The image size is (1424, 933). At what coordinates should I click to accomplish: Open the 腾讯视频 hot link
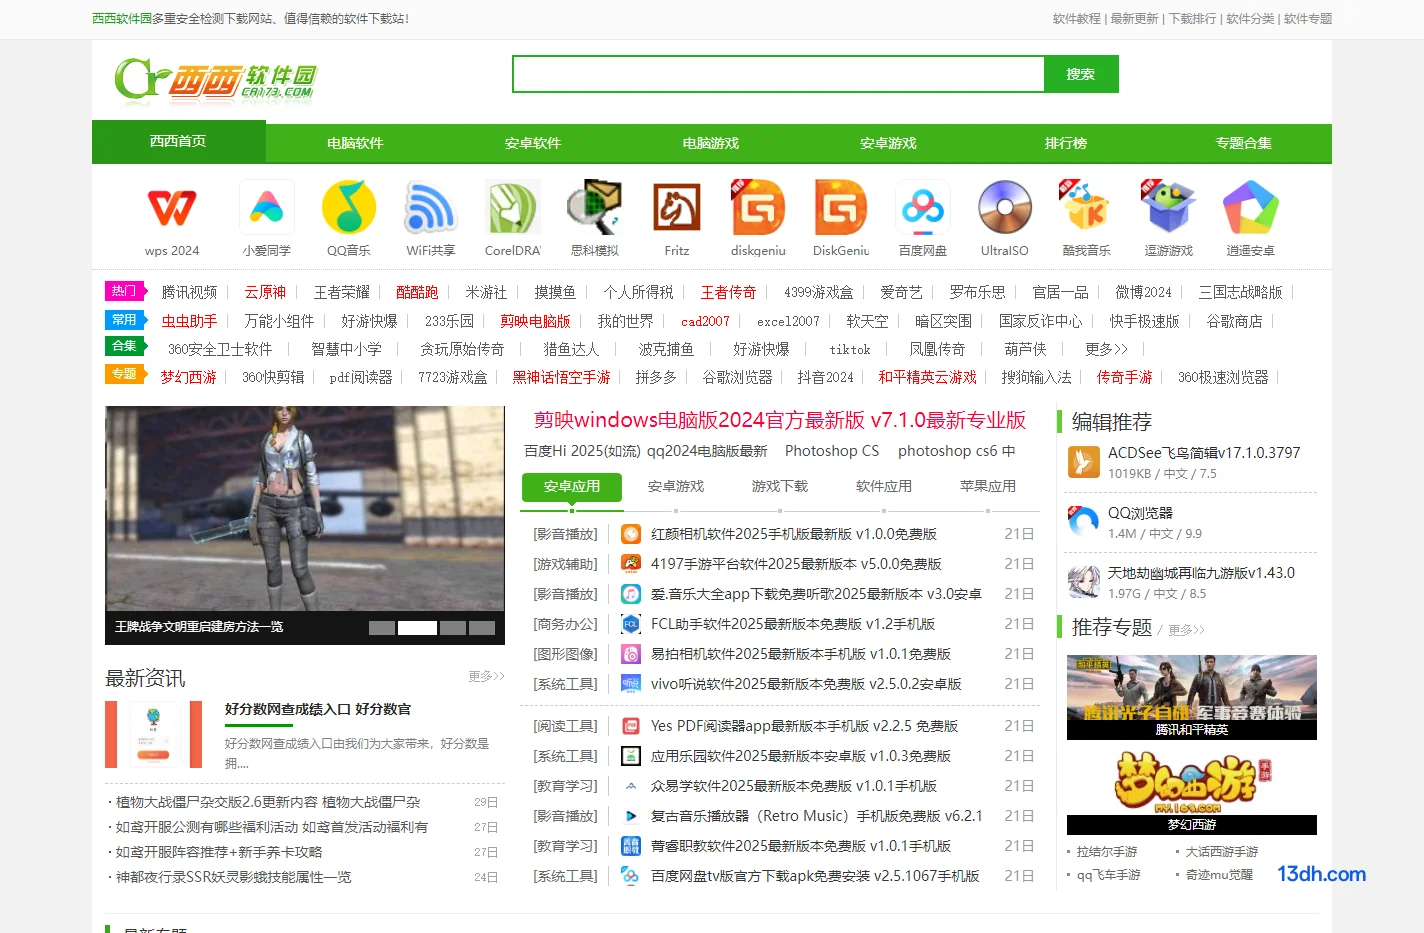tap(189, 292)
